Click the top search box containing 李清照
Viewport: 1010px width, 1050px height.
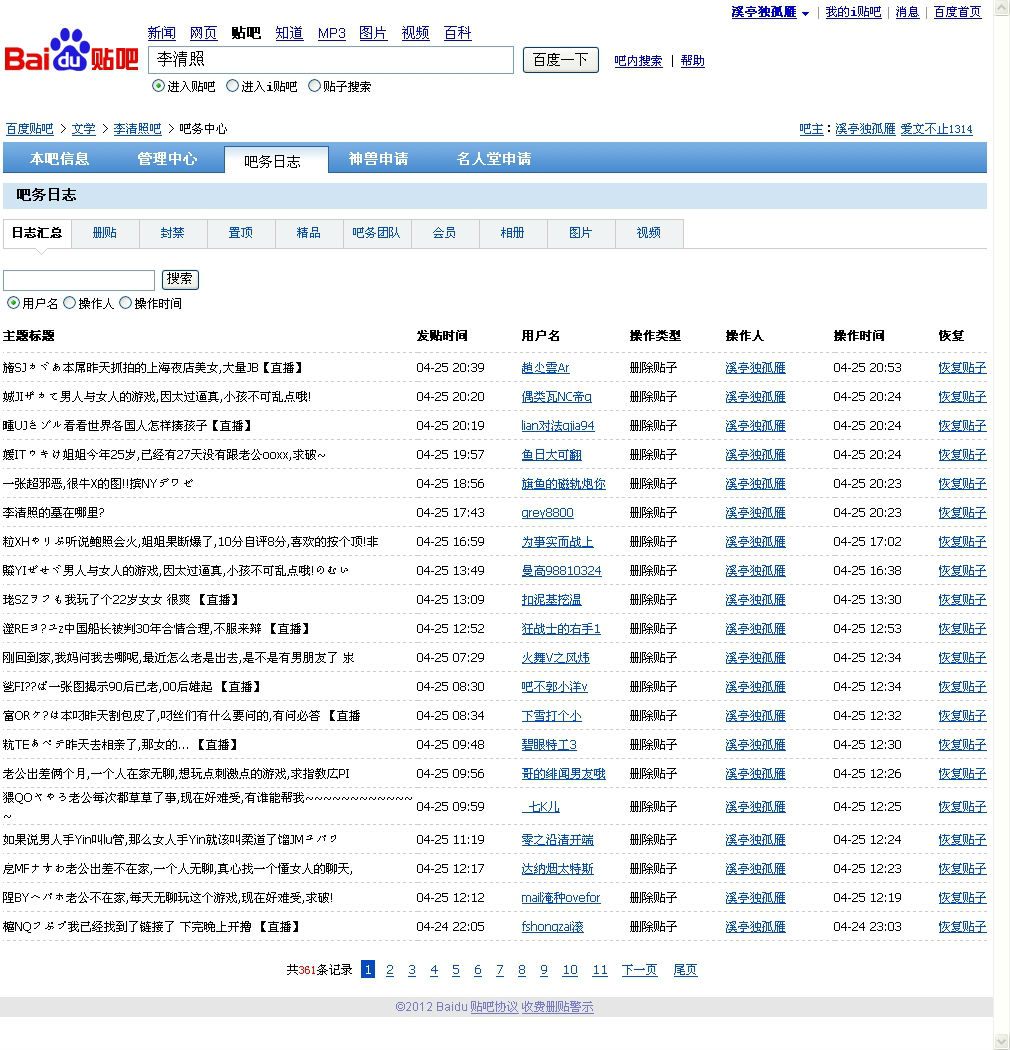pos(331,60)
